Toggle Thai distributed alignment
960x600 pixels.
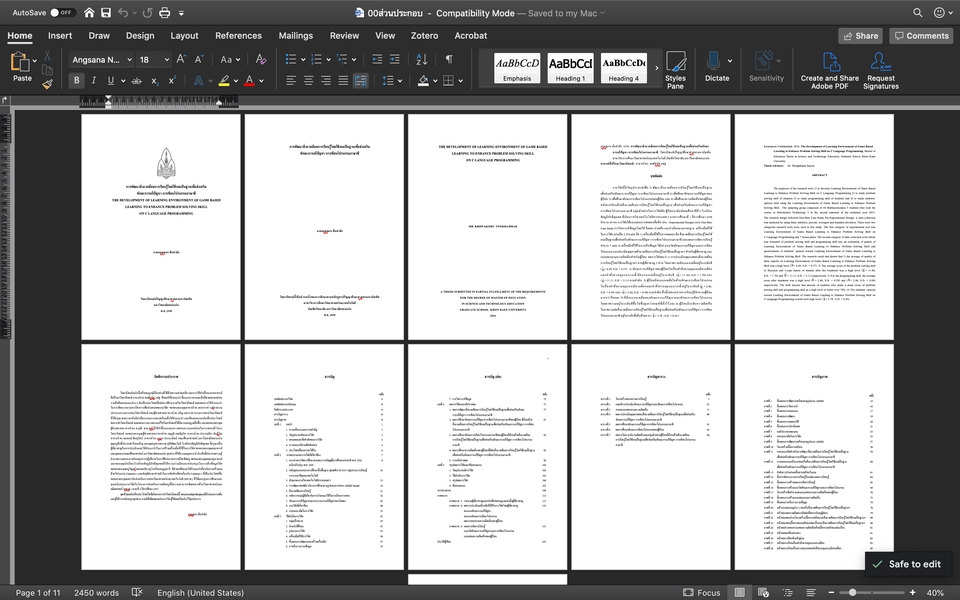[x=361, y=80]
